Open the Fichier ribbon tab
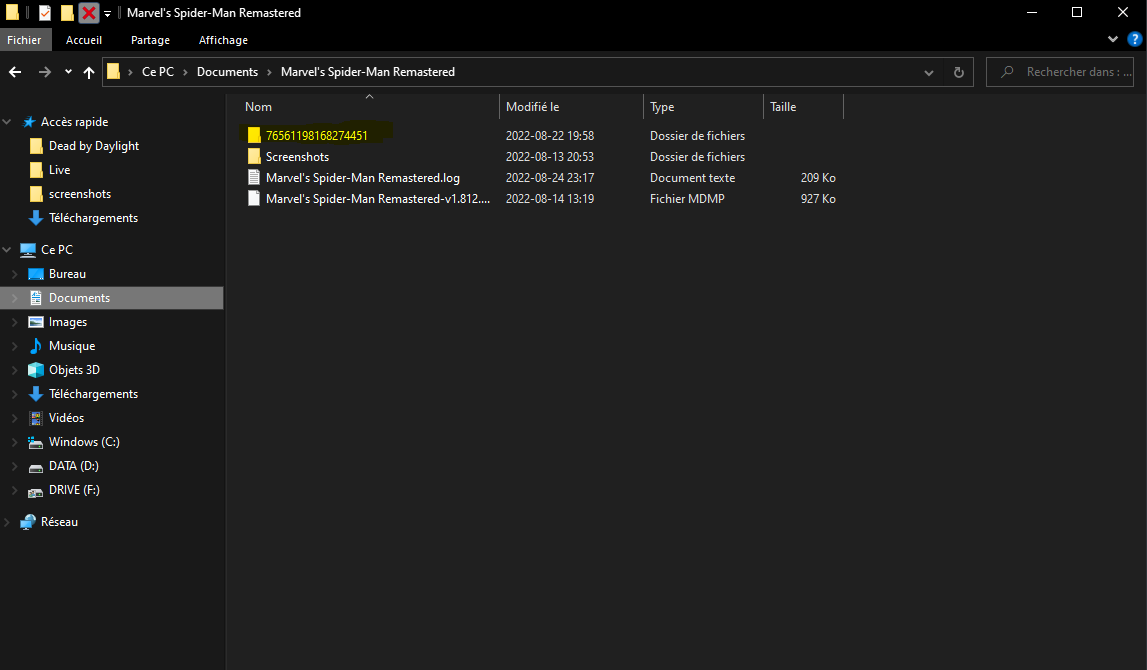The width and height of the screenshot is (1147, 670). pos(24,40)
